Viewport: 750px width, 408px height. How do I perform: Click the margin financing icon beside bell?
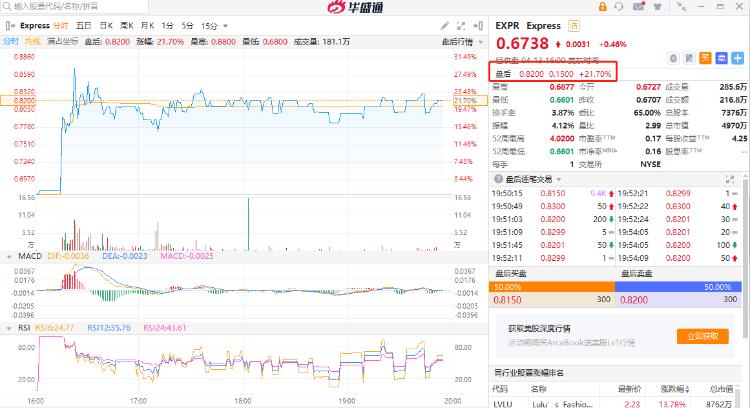(x=689, y=58)
